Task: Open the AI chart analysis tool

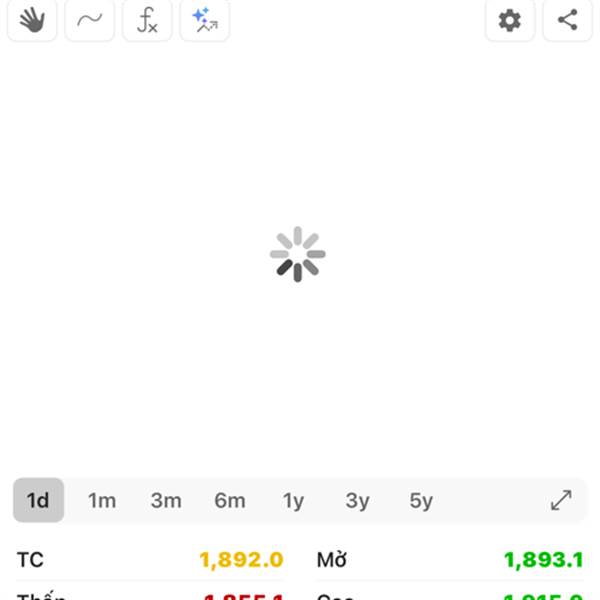Action: coord(205,20)
